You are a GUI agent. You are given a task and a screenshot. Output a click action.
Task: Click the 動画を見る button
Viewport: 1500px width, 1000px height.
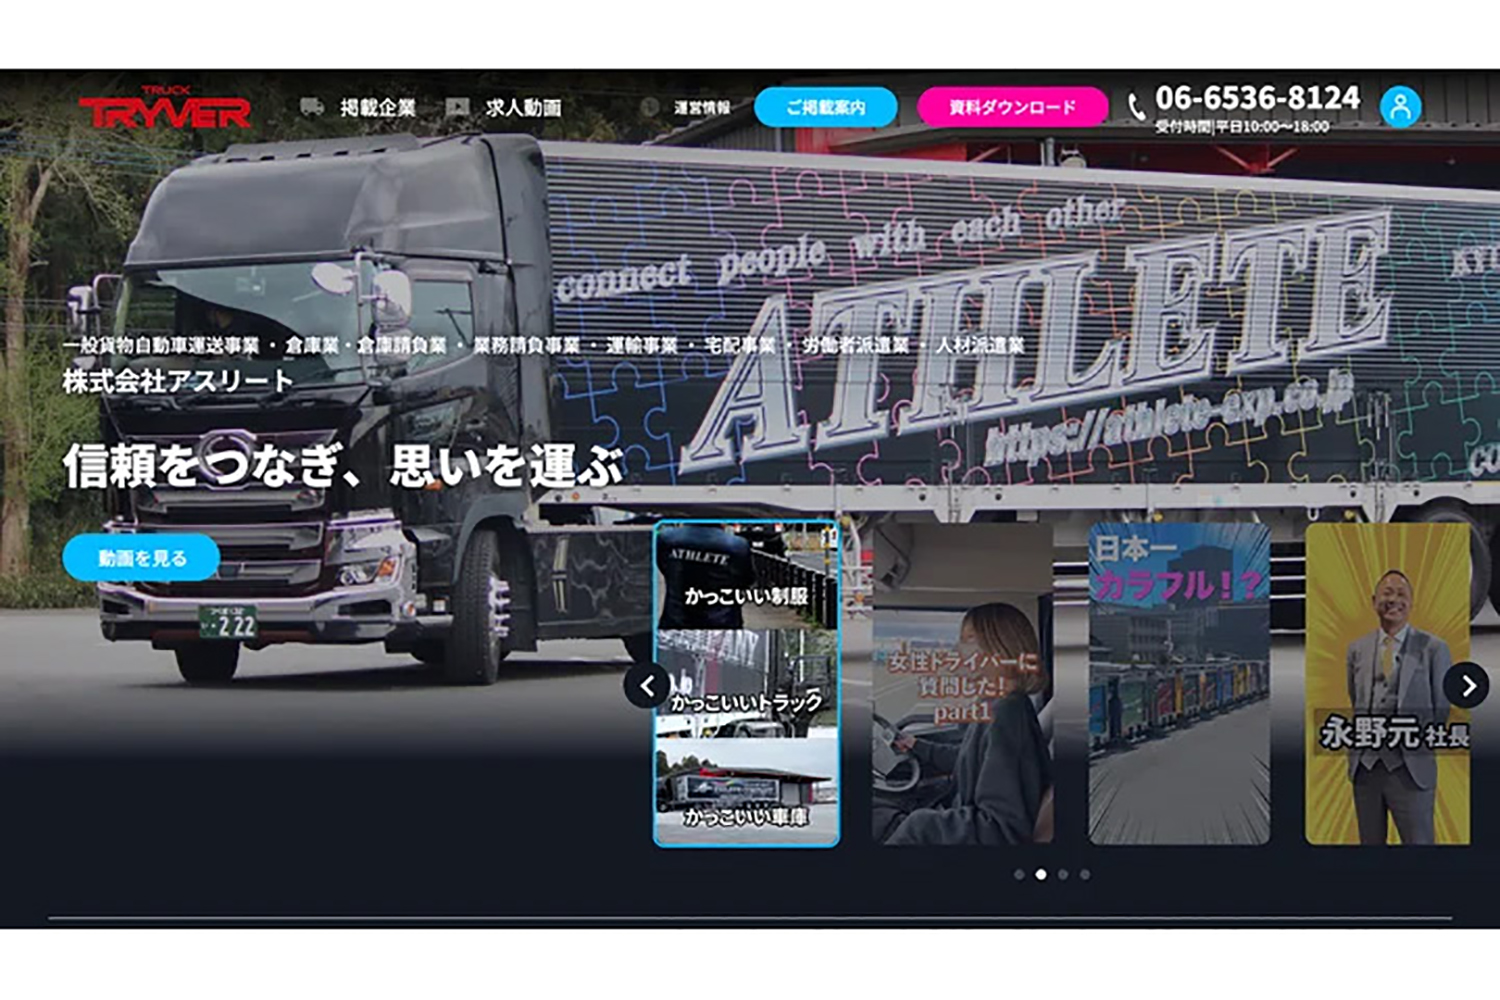[x=141, y=558]
